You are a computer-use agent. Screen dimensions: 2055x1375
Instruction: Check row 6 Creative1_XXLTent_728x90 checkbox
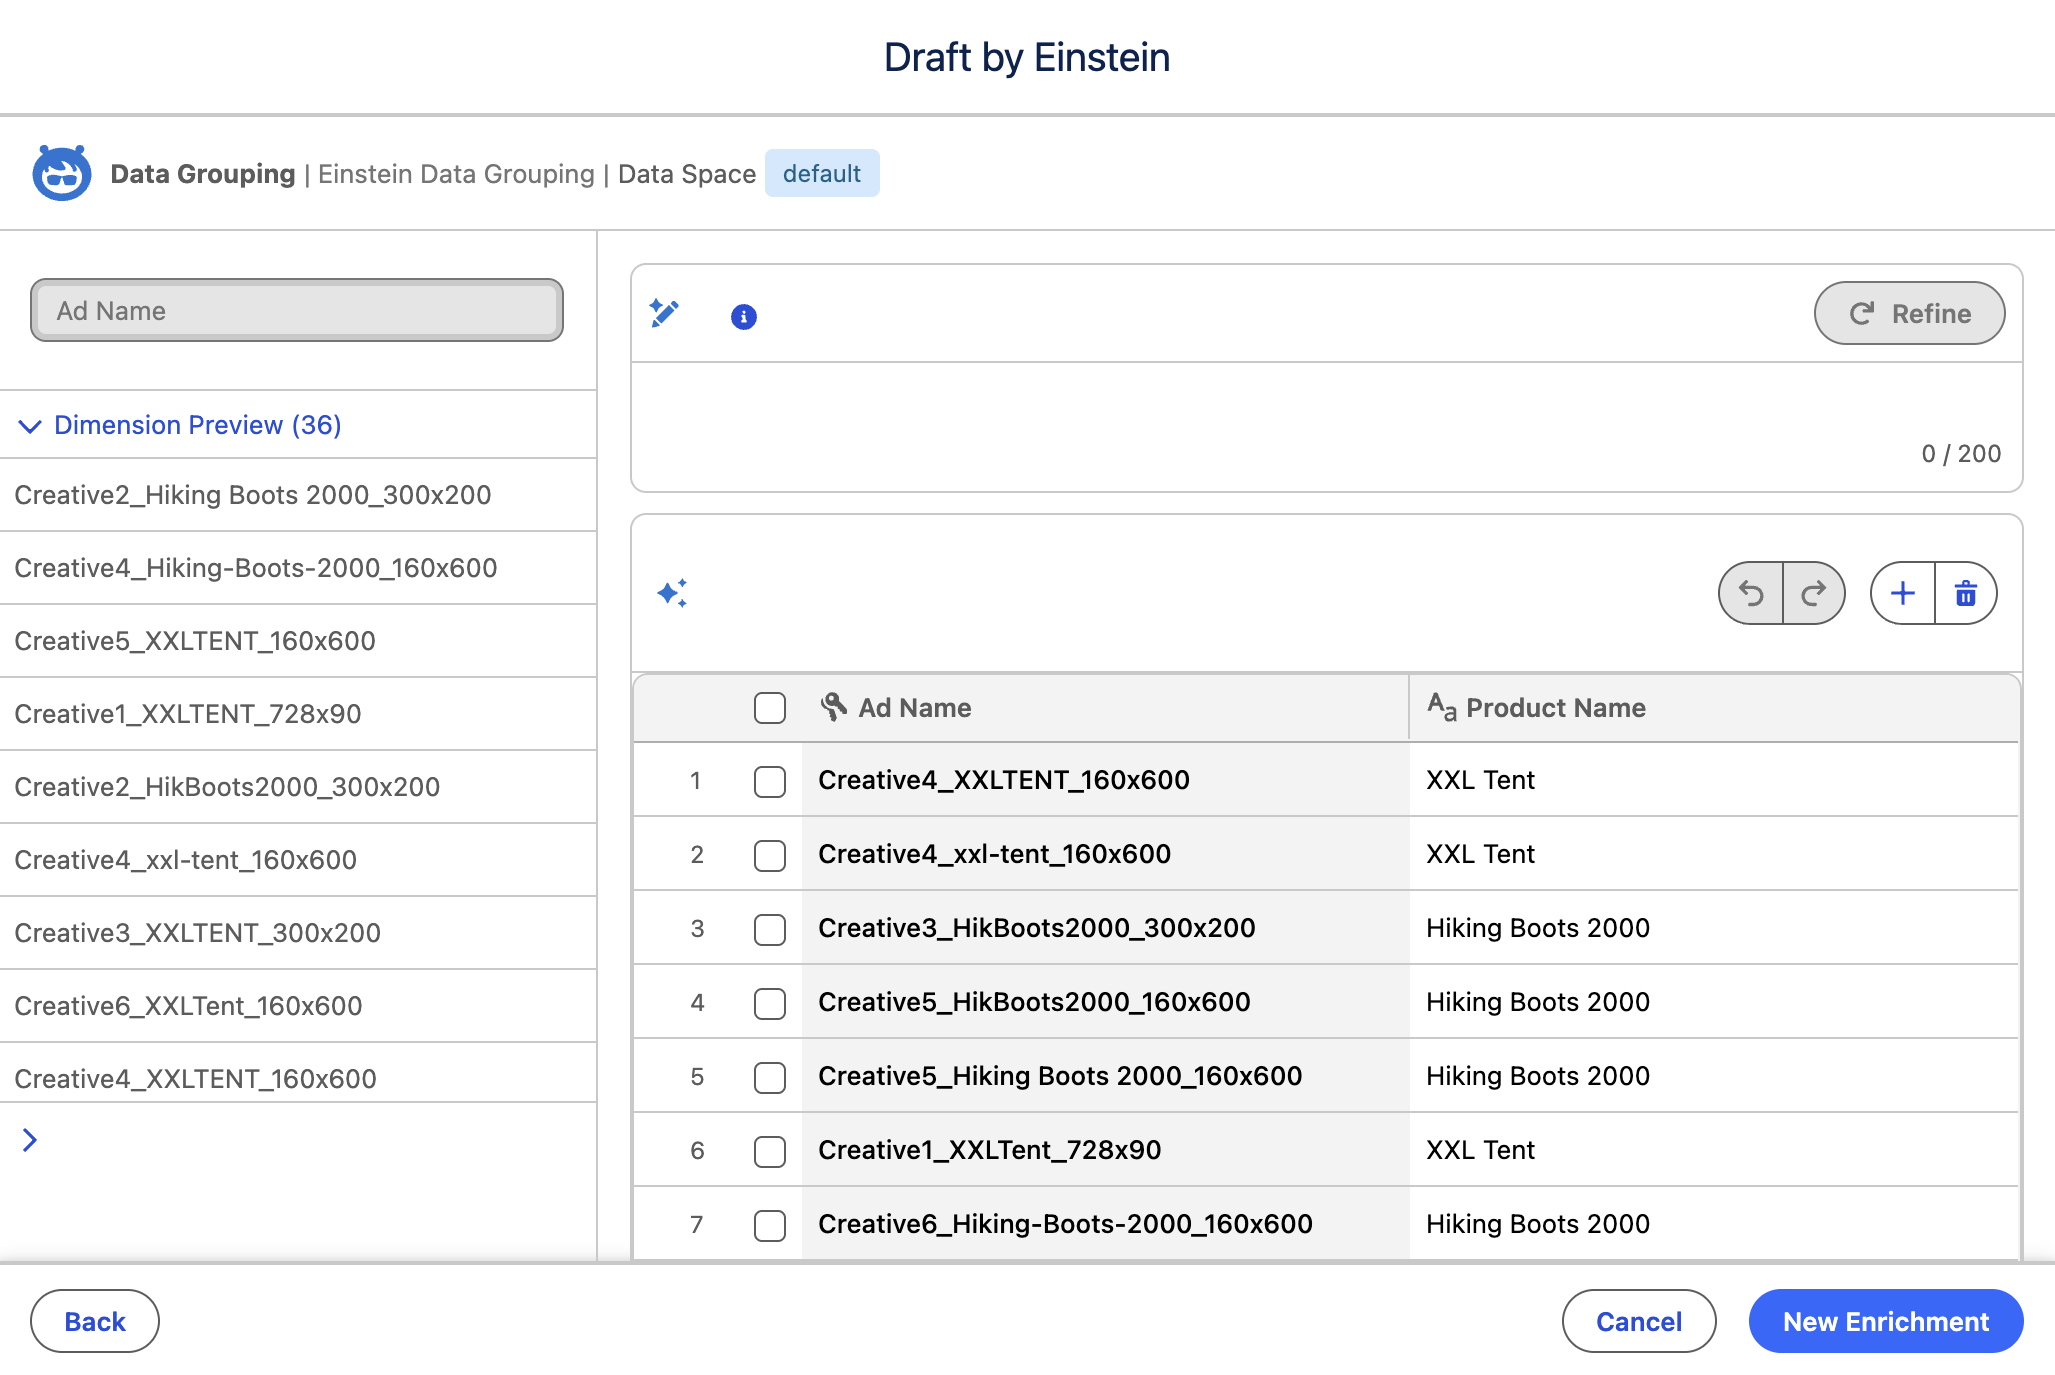click(770, 1151)
